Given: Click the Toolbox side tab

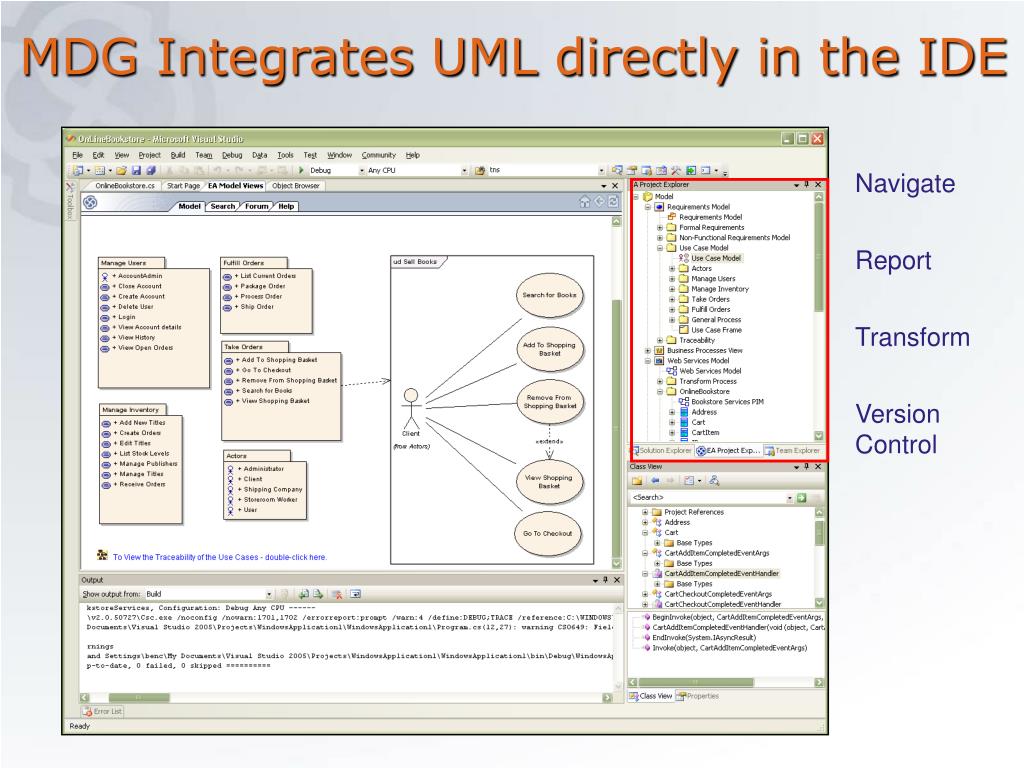Looking at the screenshot, I should point(71,201).
